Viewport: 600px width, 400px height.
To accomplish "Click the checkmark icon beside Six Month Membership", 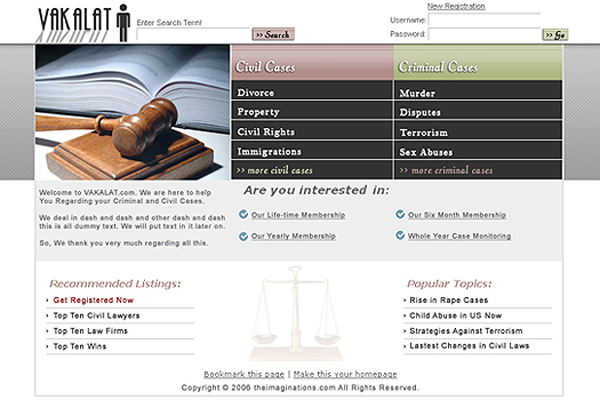I will [400, 214].
